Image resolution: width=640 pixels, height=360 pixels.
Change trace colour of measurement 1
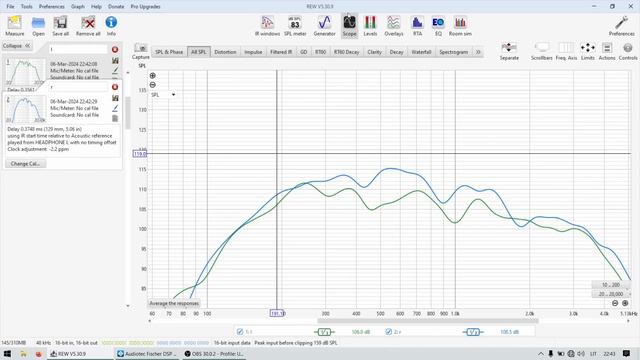(x=115, y=71)
